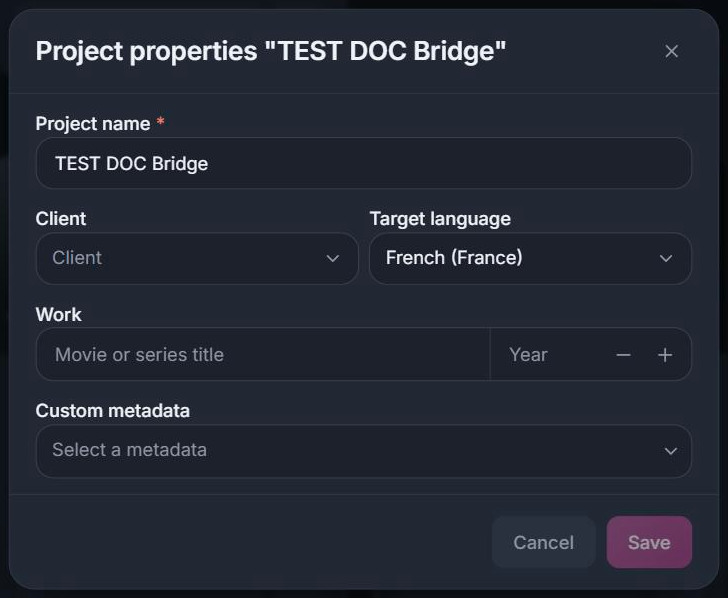The width and height of the screenshot is (728, 598).
Task: Click the Custom metadata label
Action: click(x=113, y=410)
